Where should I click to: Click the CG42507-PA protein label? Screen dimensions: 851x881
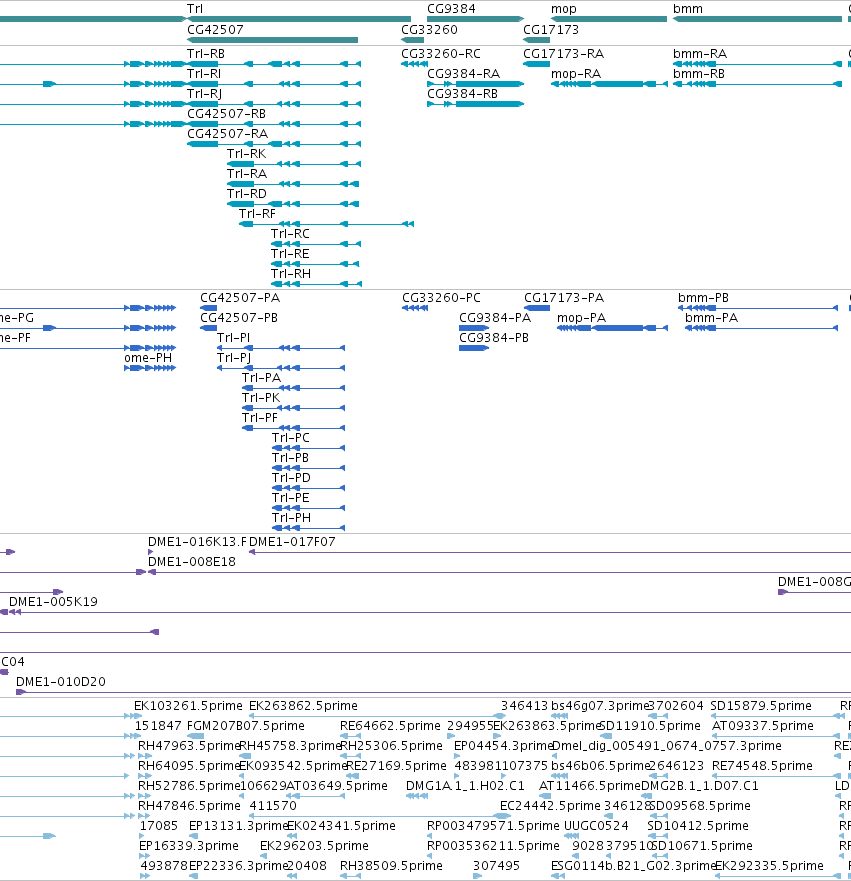click(x=240, y=298)
